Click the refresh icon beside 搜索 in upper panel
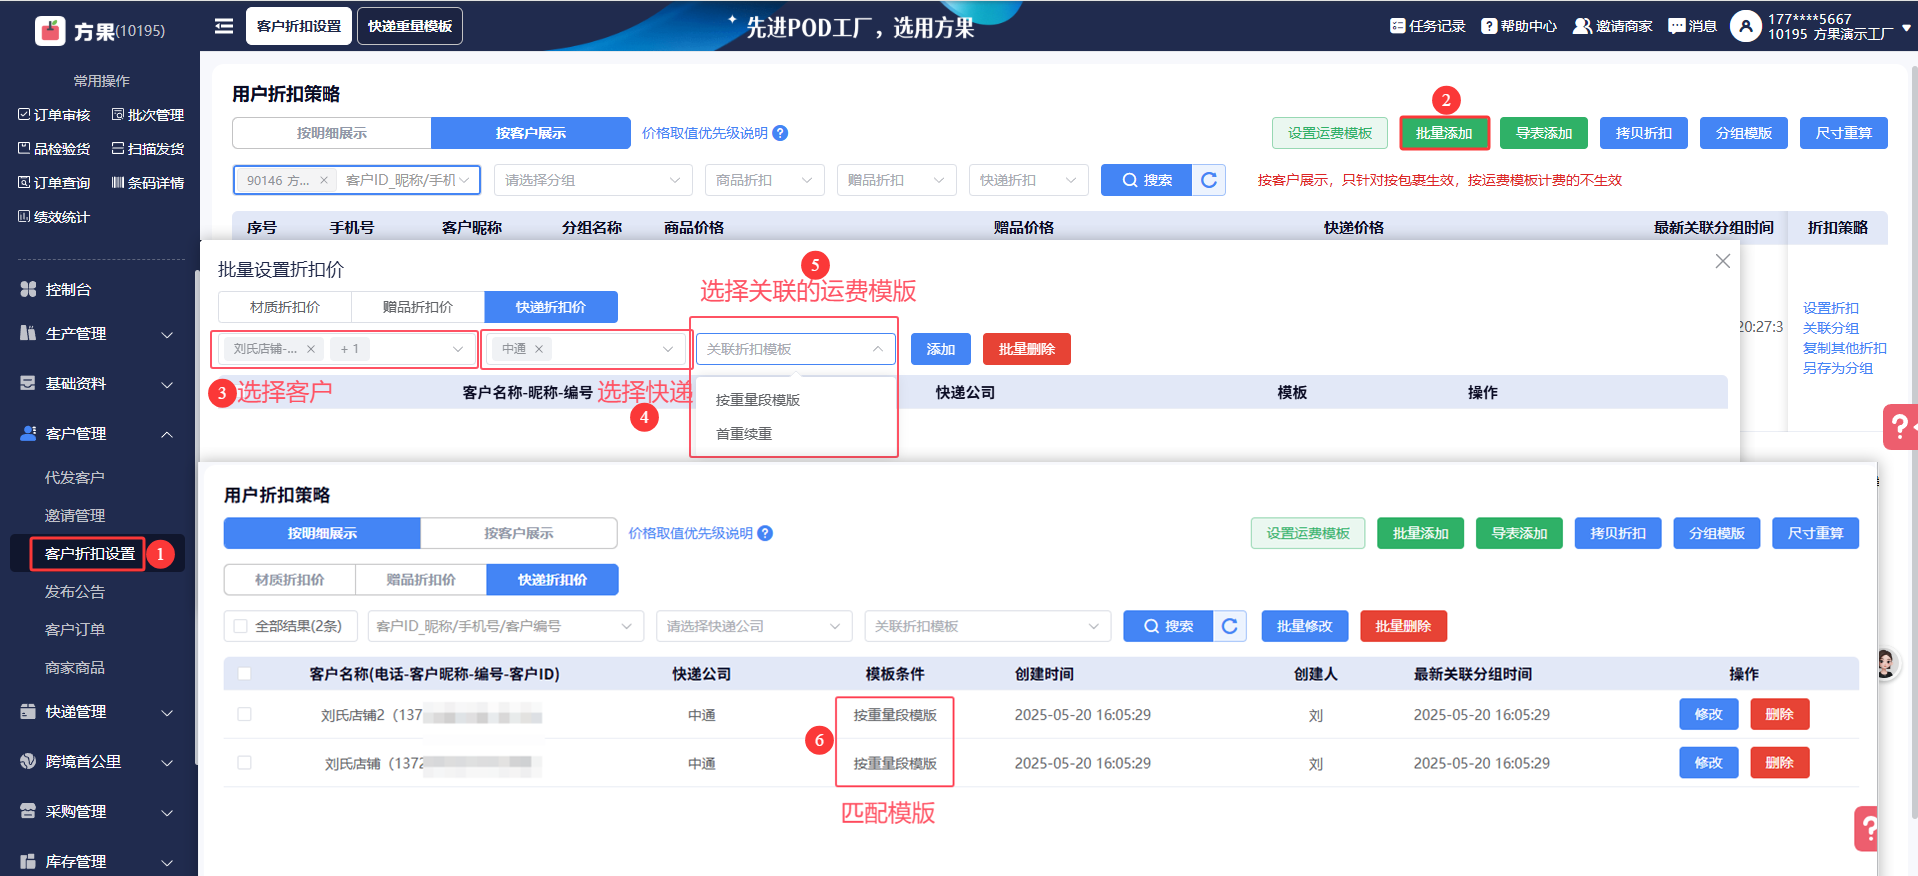 point(1209,180)
